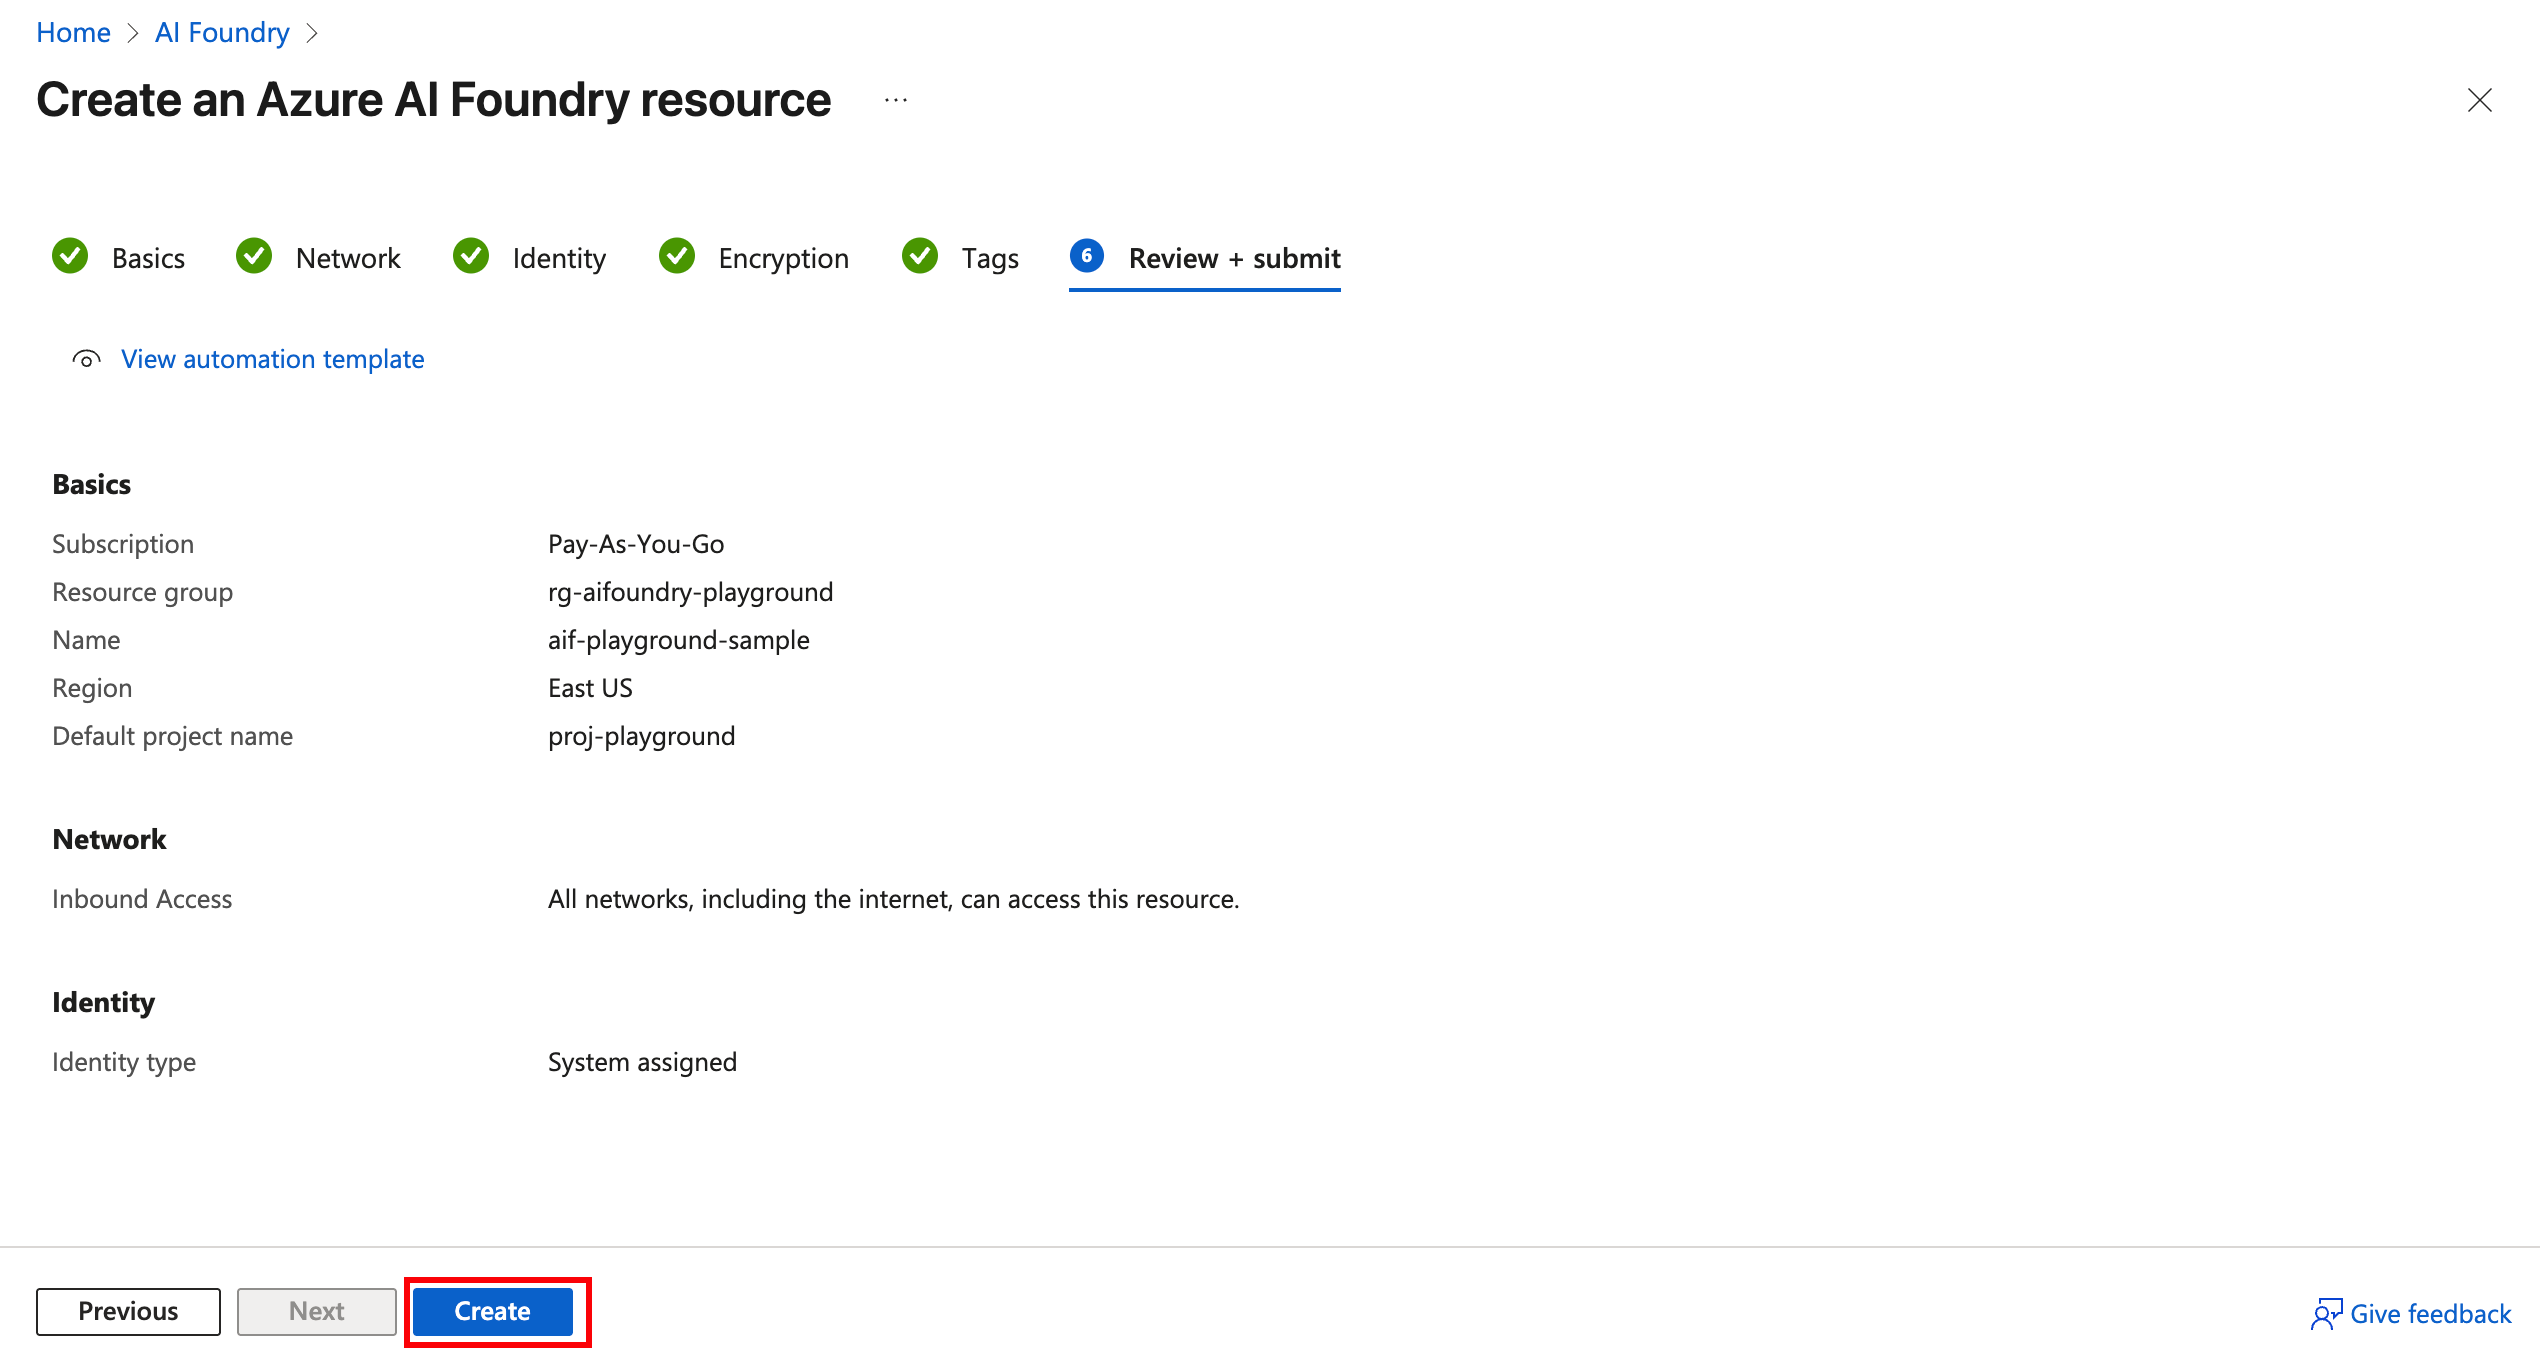Click the aif-playground-sample name value

678,640
